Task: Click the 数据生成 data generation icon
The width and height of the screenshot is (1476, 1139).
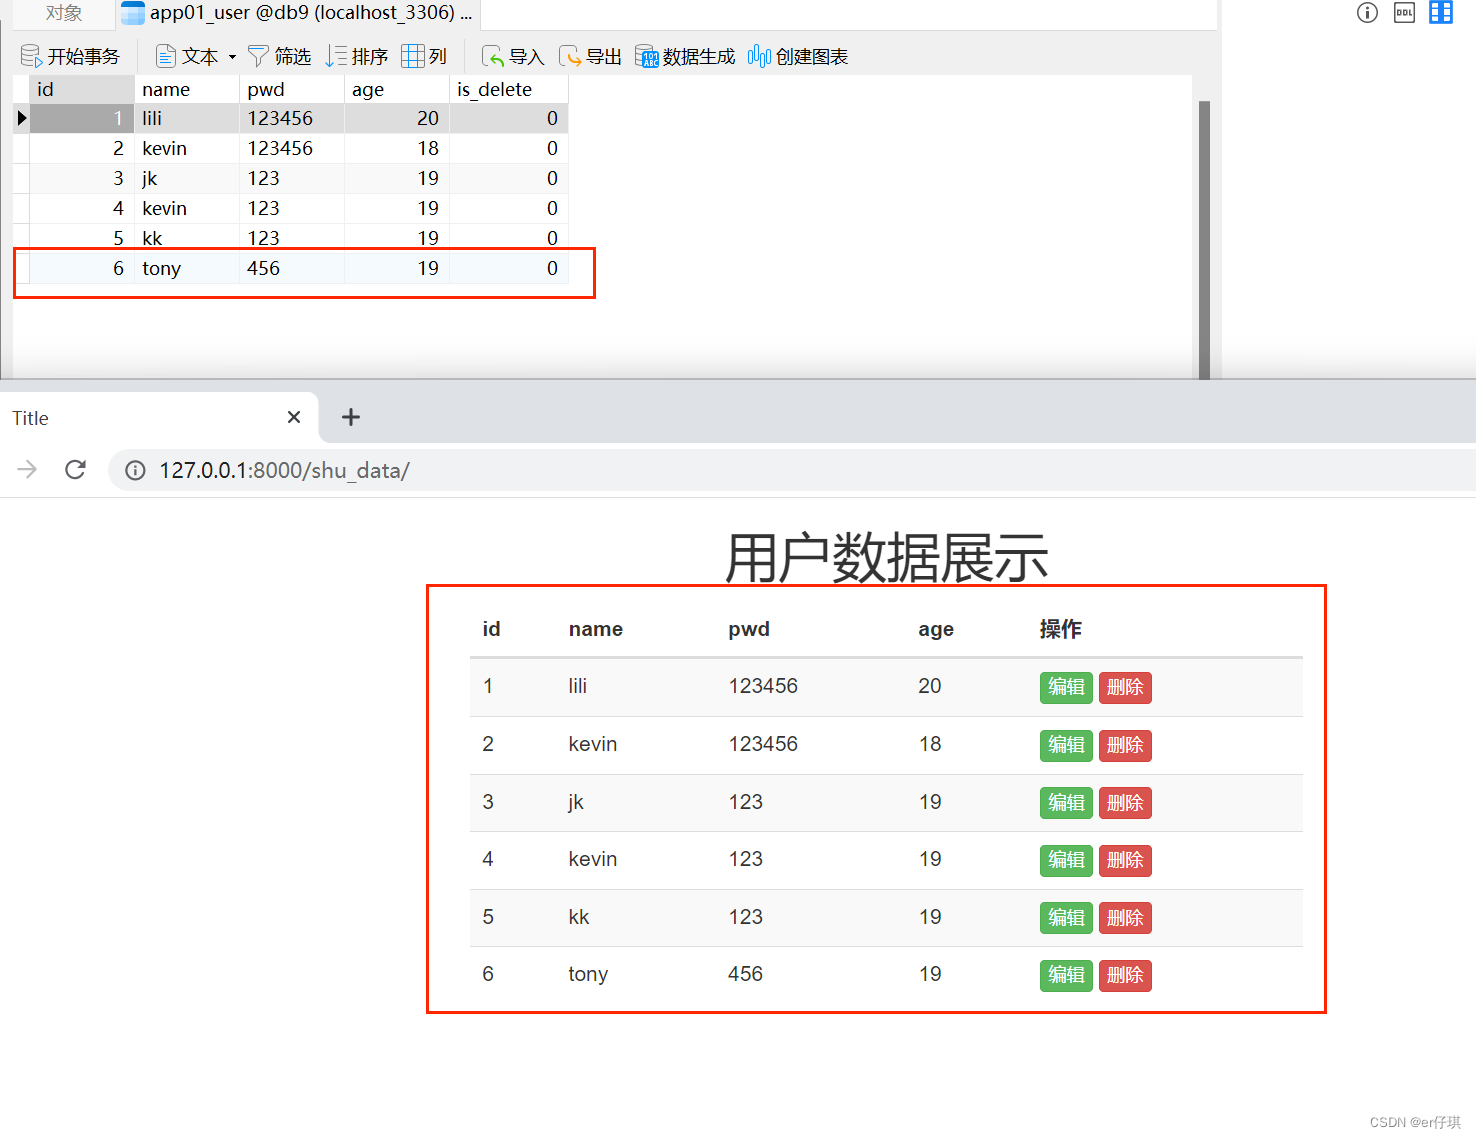Action: click(x=647, y=56)
